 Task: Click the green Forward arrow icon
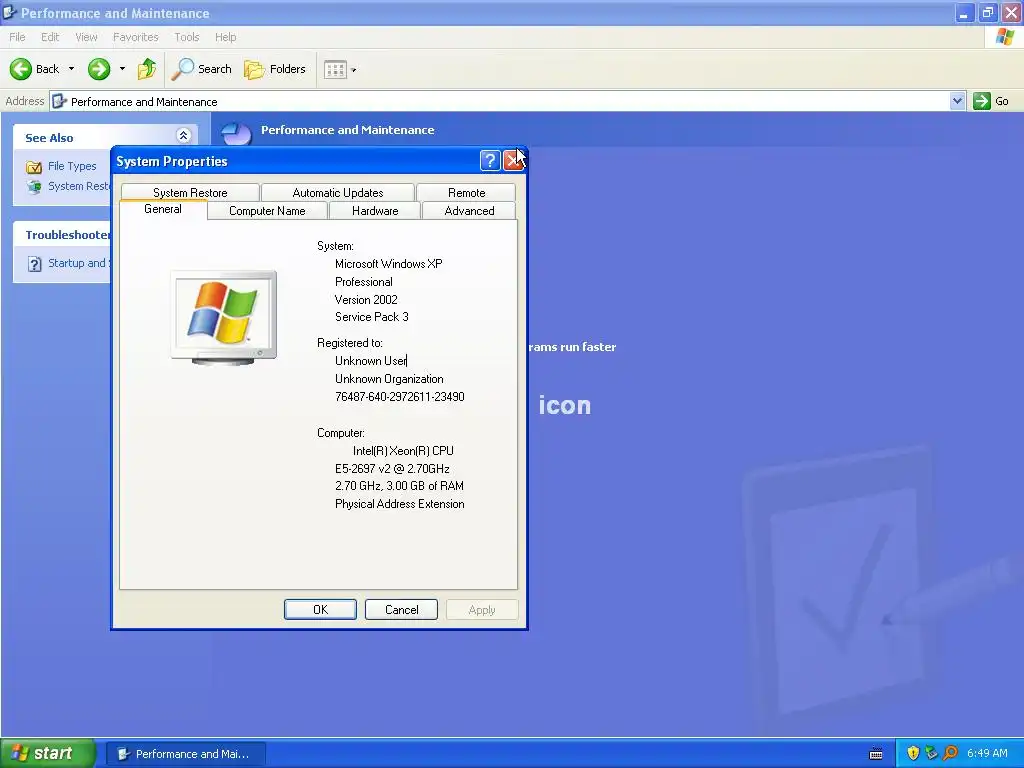click(99, 69)
